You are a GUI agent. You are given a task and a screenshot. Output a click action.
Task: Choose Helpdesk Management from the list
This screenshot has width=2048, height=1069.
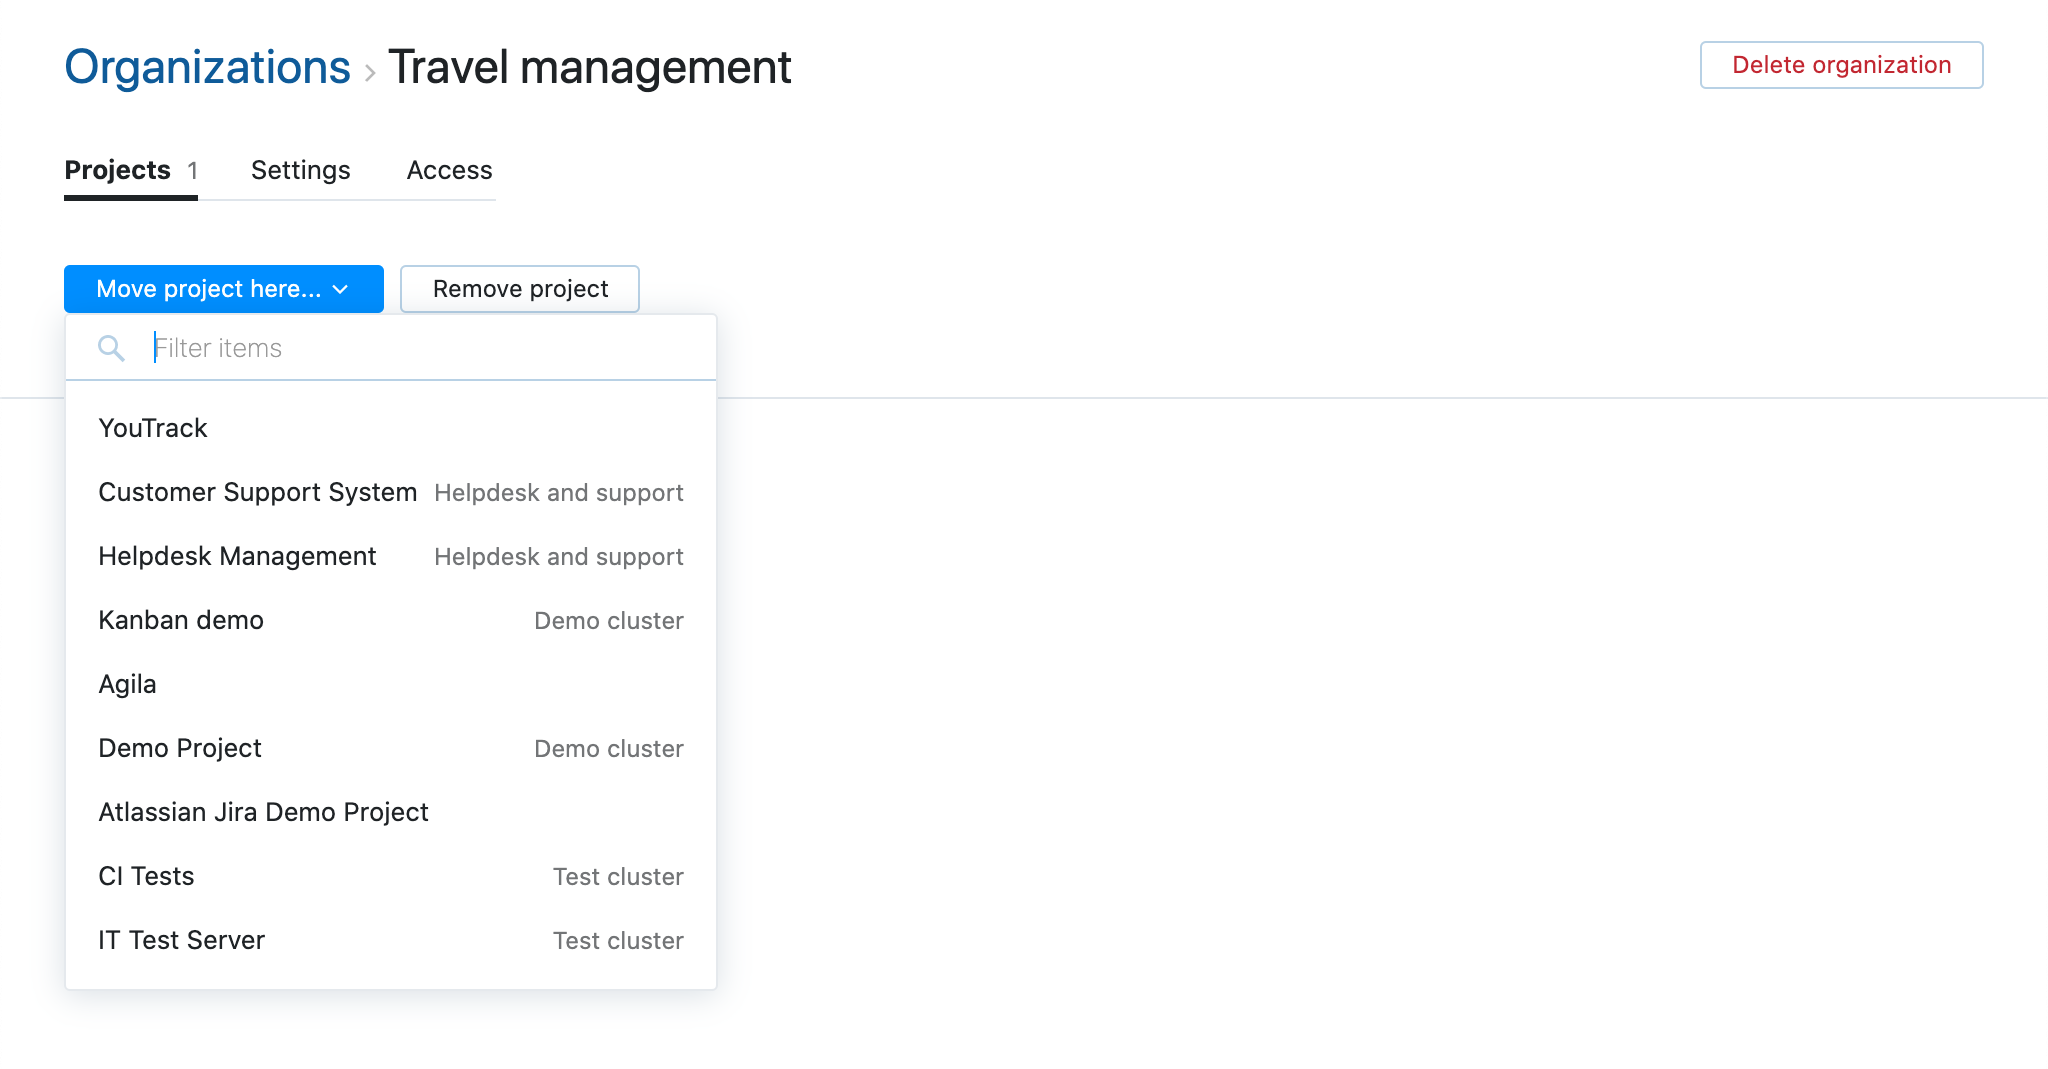[237, 556]
